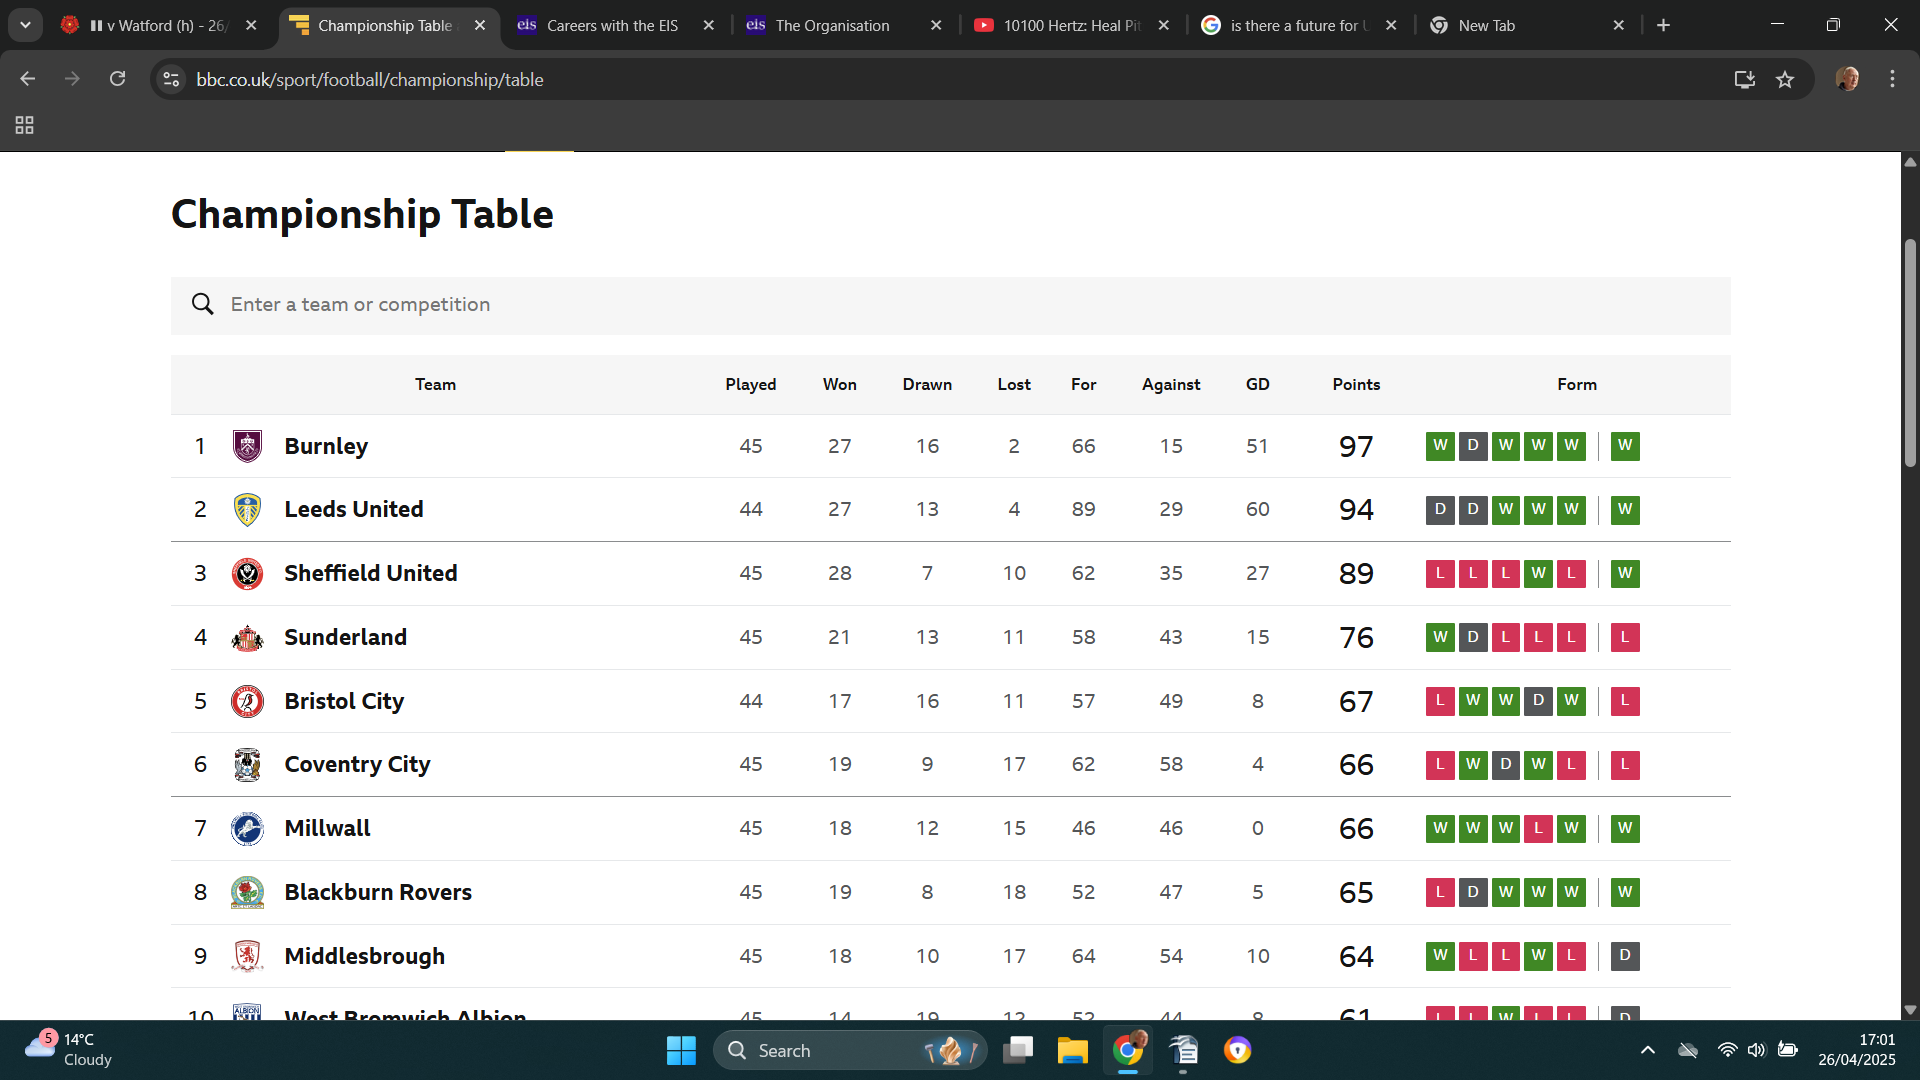
Task: Click the 'Form' column header
Action: [x=1577, y=385]
